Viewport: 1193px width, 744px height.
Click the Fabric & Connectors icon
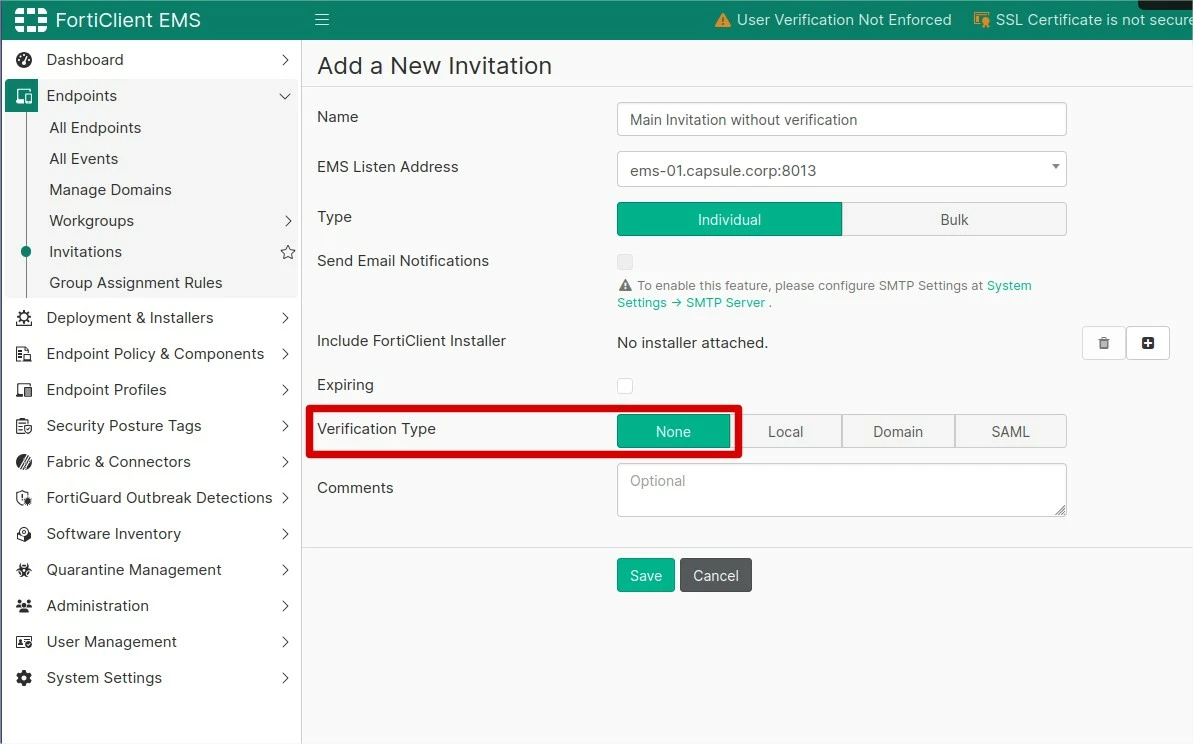click(x=24, y=462)
